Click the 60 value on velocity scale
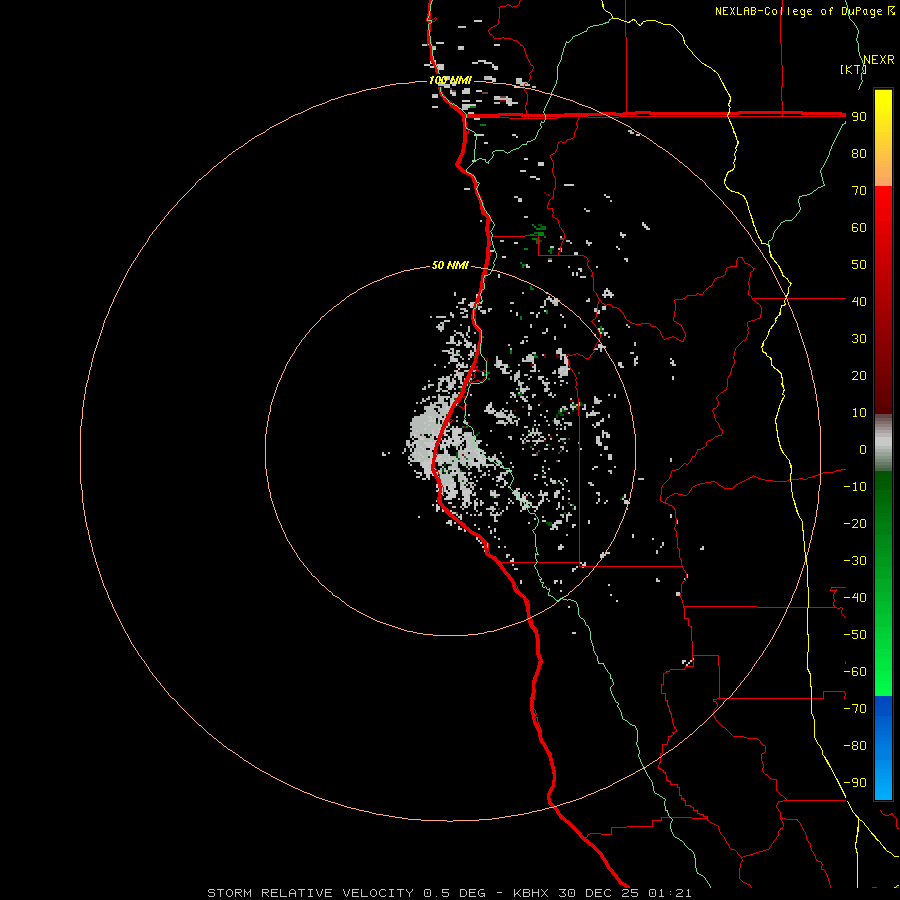This screenshot has width=900, height=900. 859,227
